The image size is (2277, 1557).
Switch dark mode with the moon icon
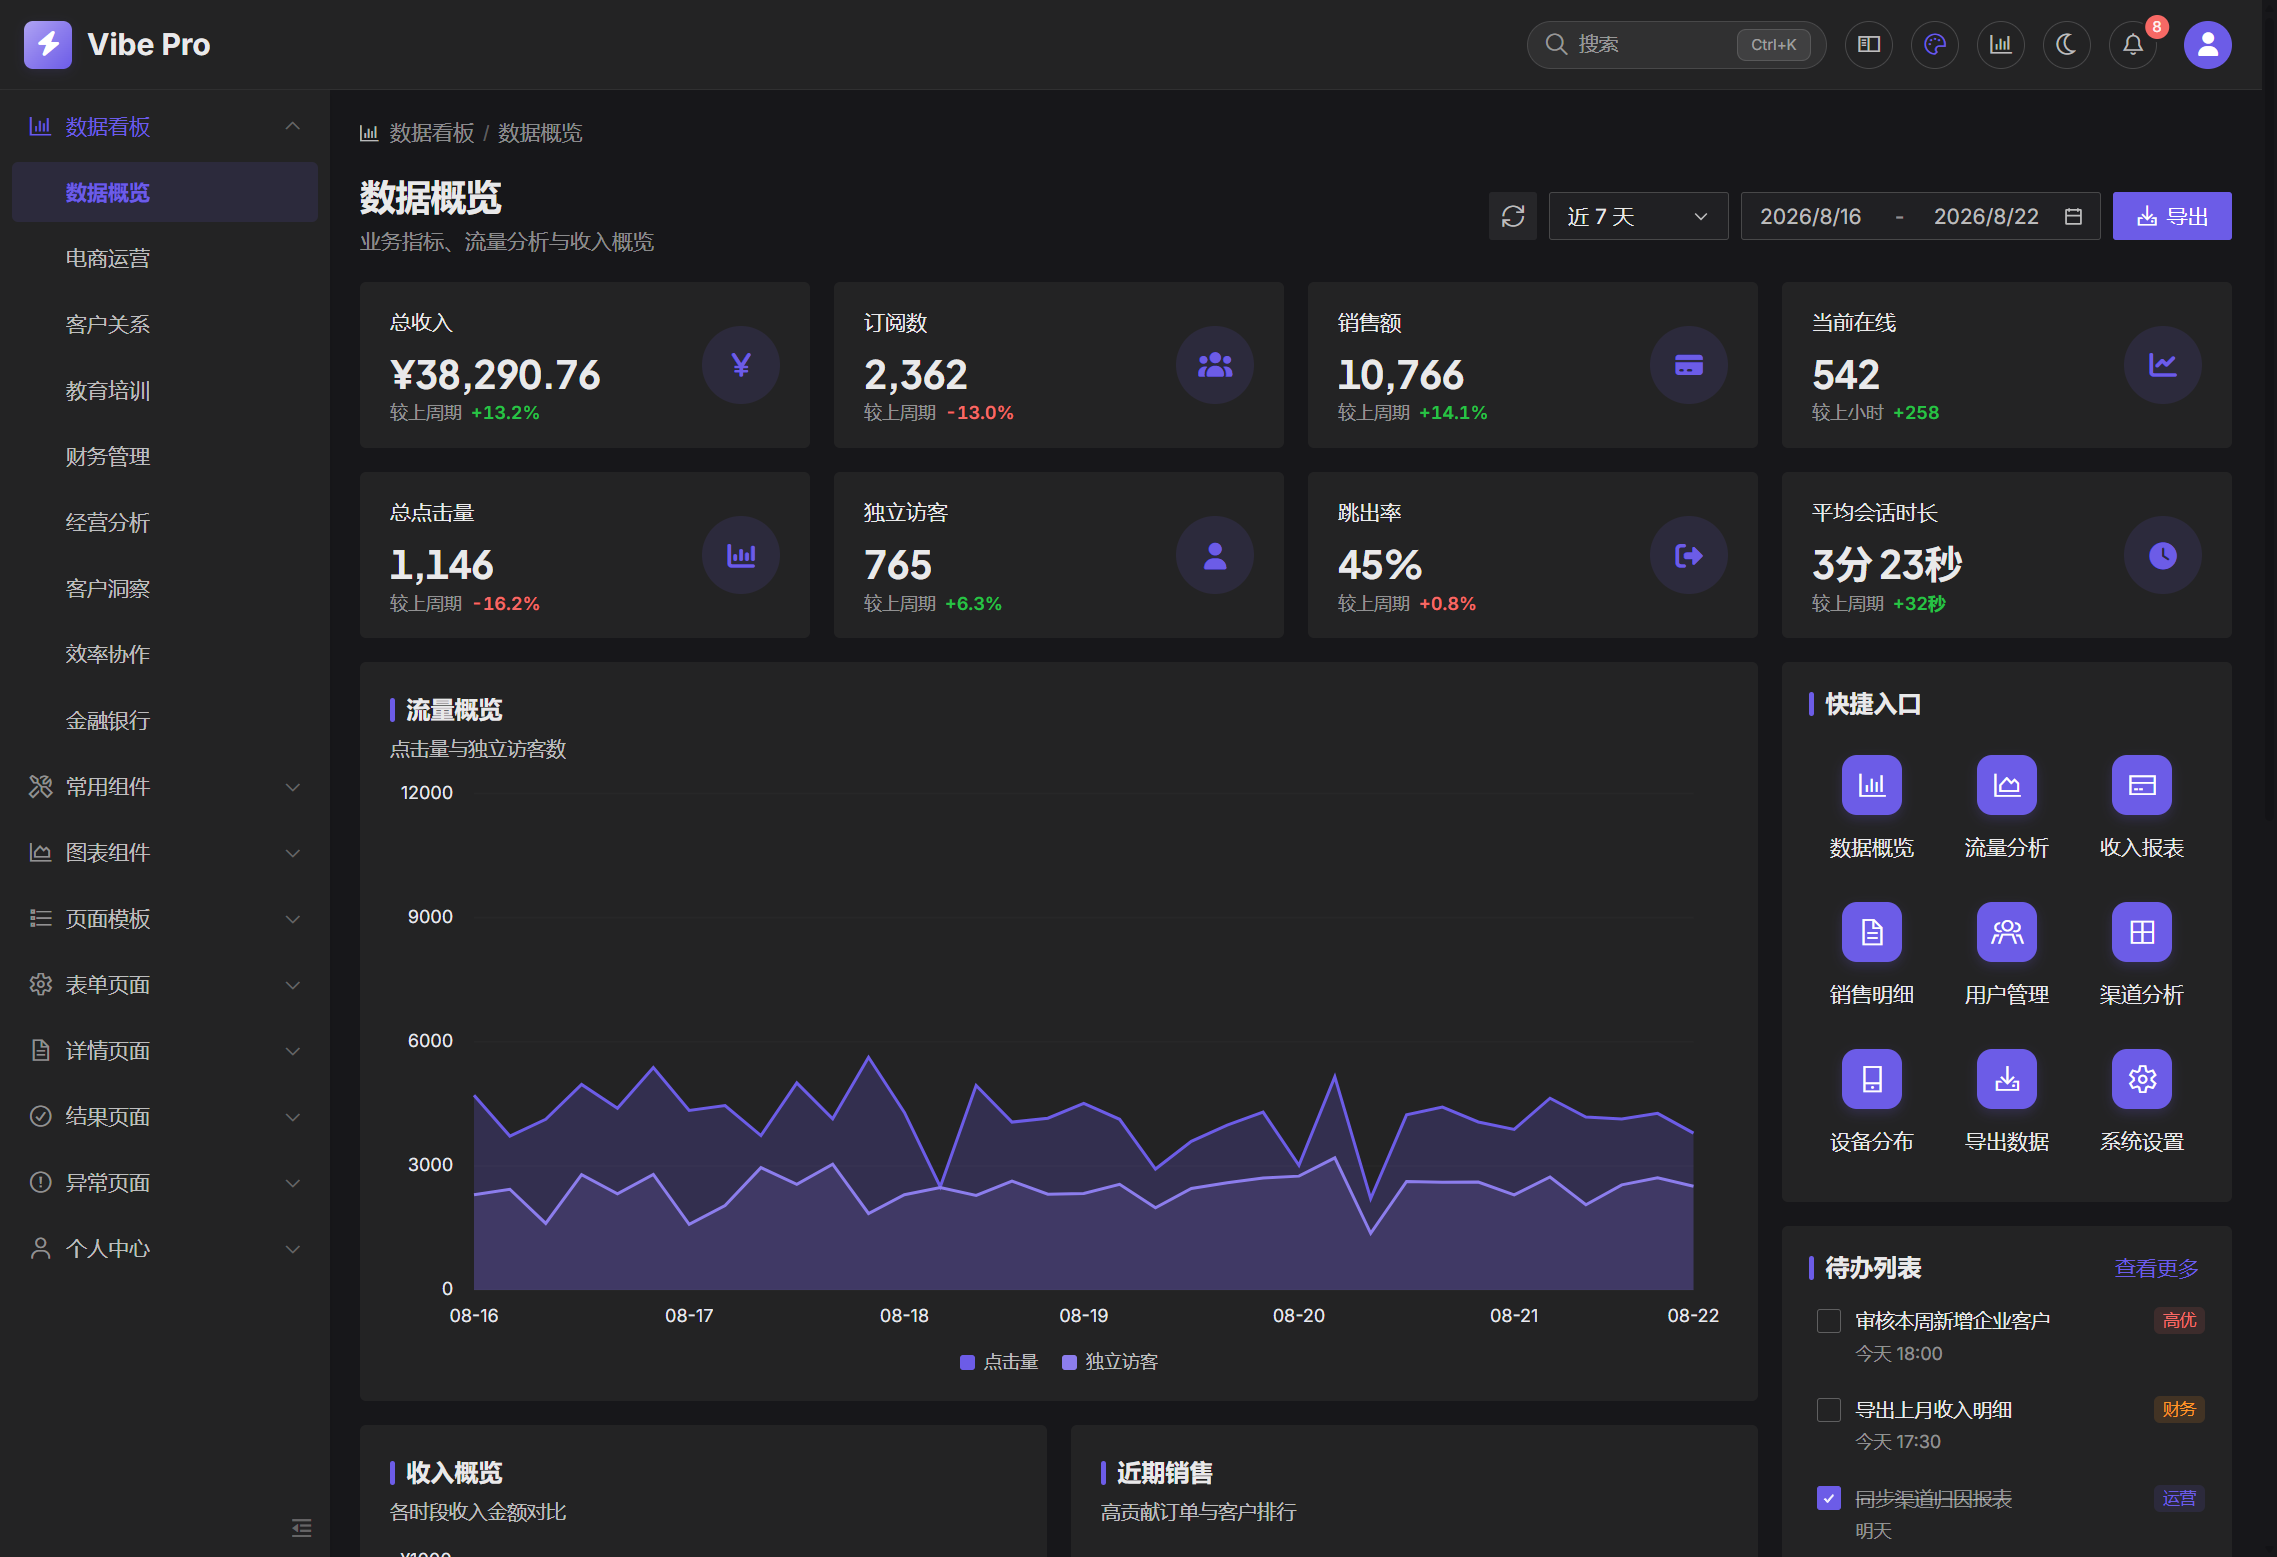(x=2066, y=44)
